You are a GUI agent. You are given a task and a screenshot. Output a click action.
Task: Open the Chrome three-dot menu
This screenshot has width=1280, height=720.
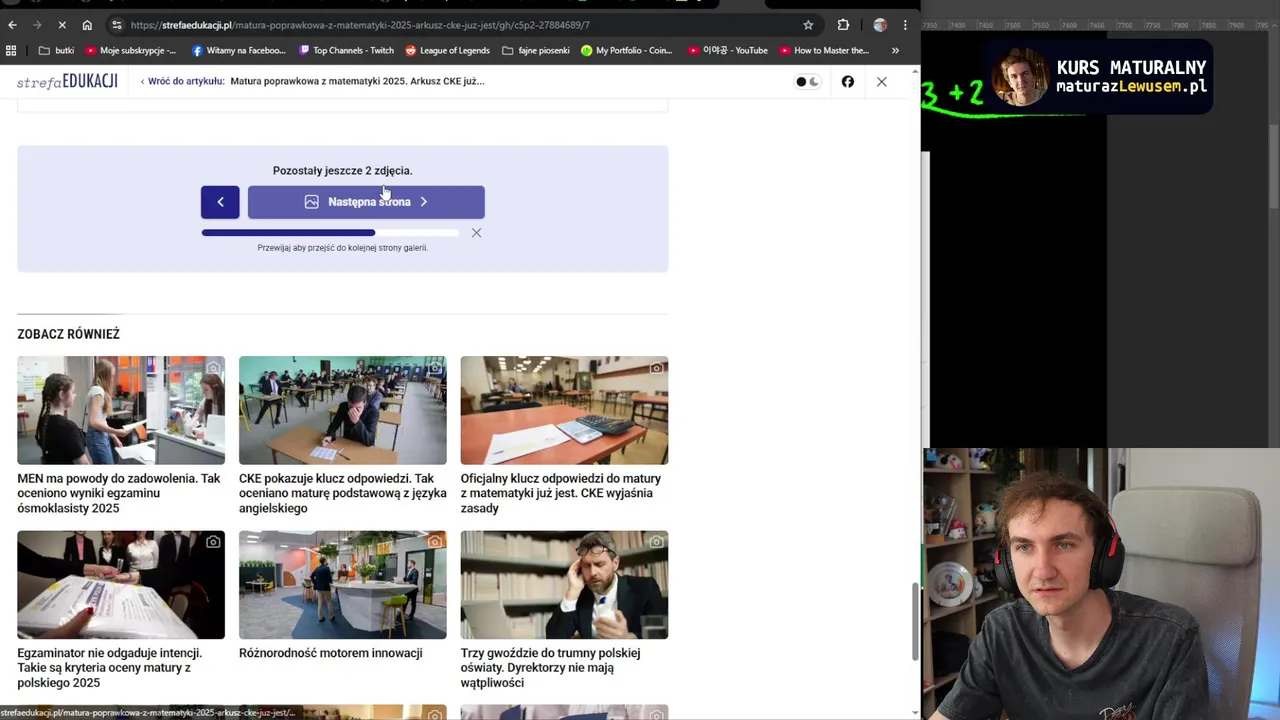(905, 25)
